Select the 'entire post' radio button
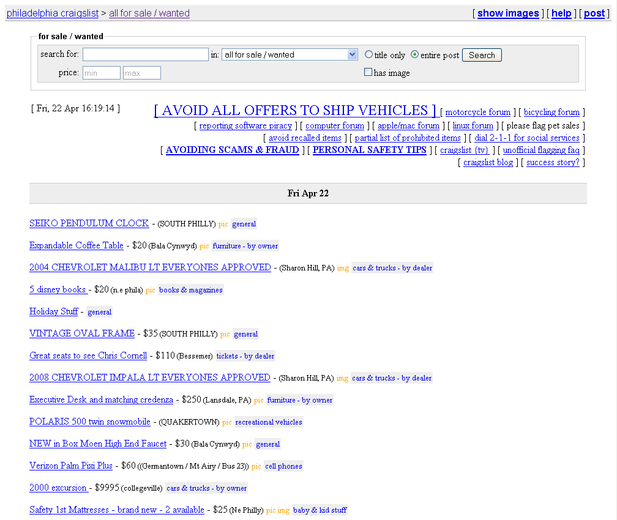617x520 pixels. coord(415,54)
